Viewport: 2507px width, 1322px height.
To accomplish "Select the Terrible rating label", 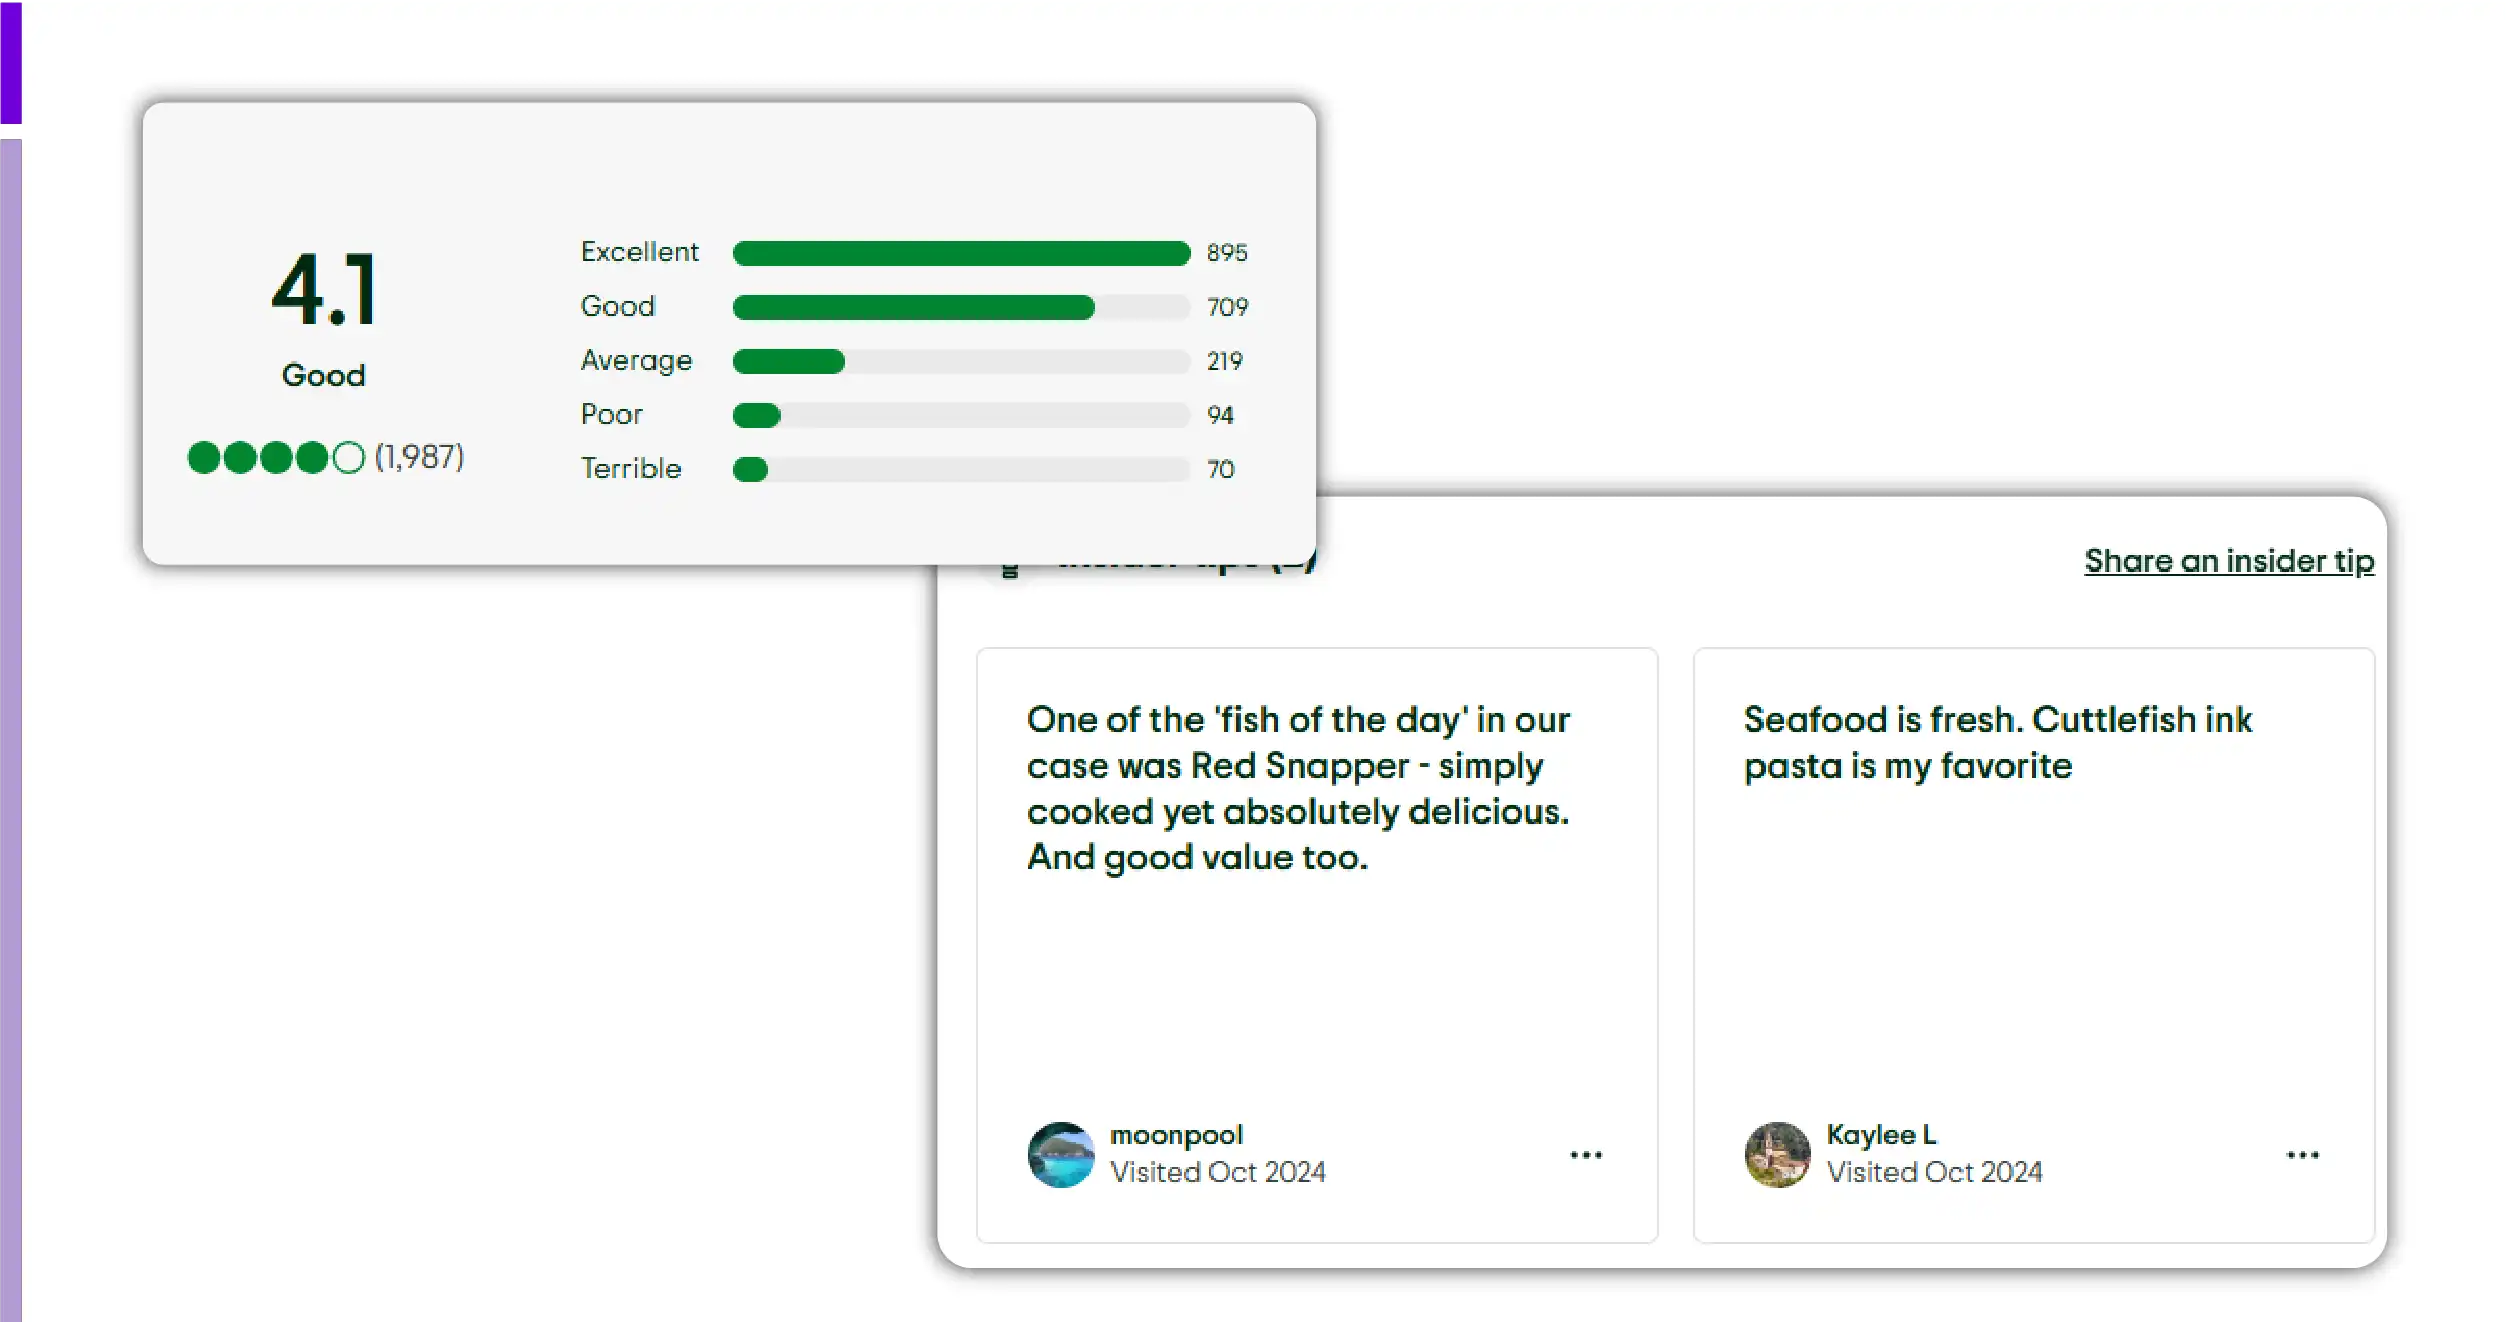I will pyautogui.click(x=631, y=468).
